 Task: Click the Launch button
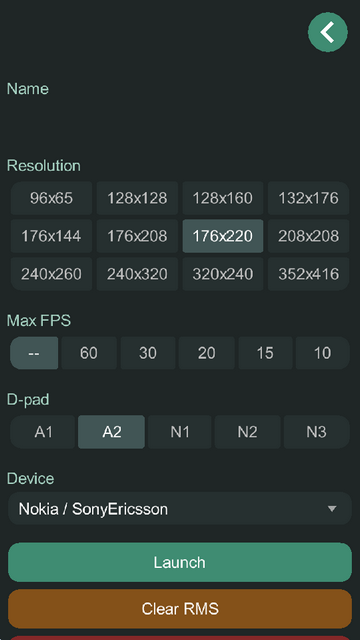click(180, 562)
